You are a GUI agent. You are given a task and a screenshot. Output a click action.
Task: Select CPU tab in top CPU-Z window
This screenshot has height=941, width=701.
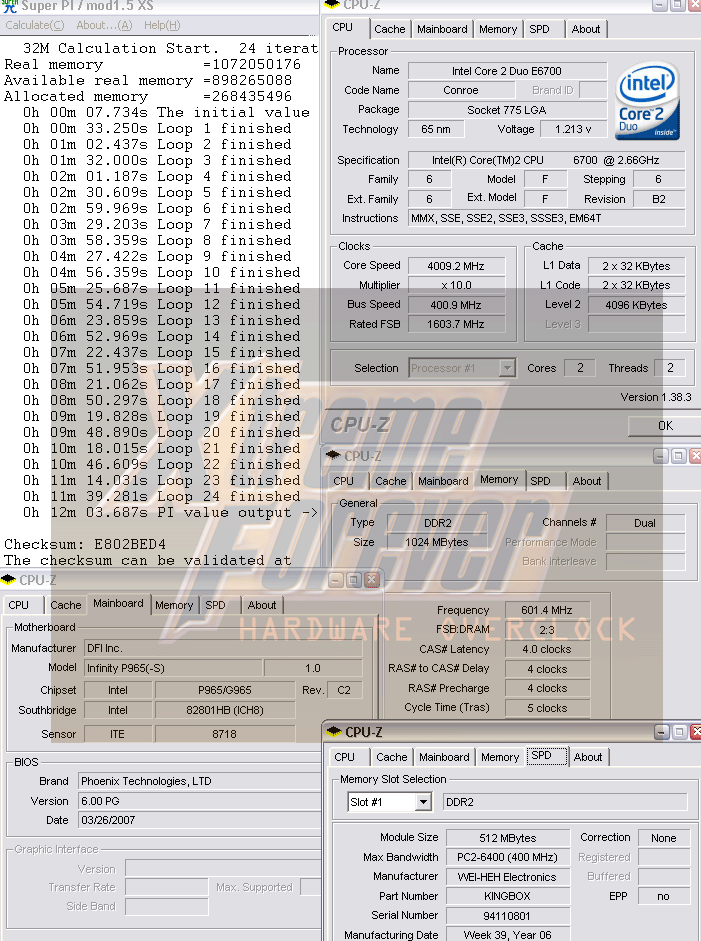343,28
